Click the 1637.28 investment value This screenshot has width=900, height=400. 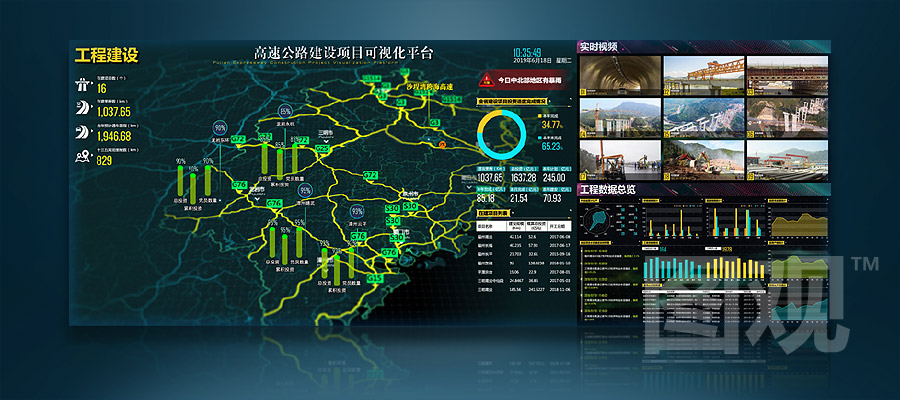point(523,178)
